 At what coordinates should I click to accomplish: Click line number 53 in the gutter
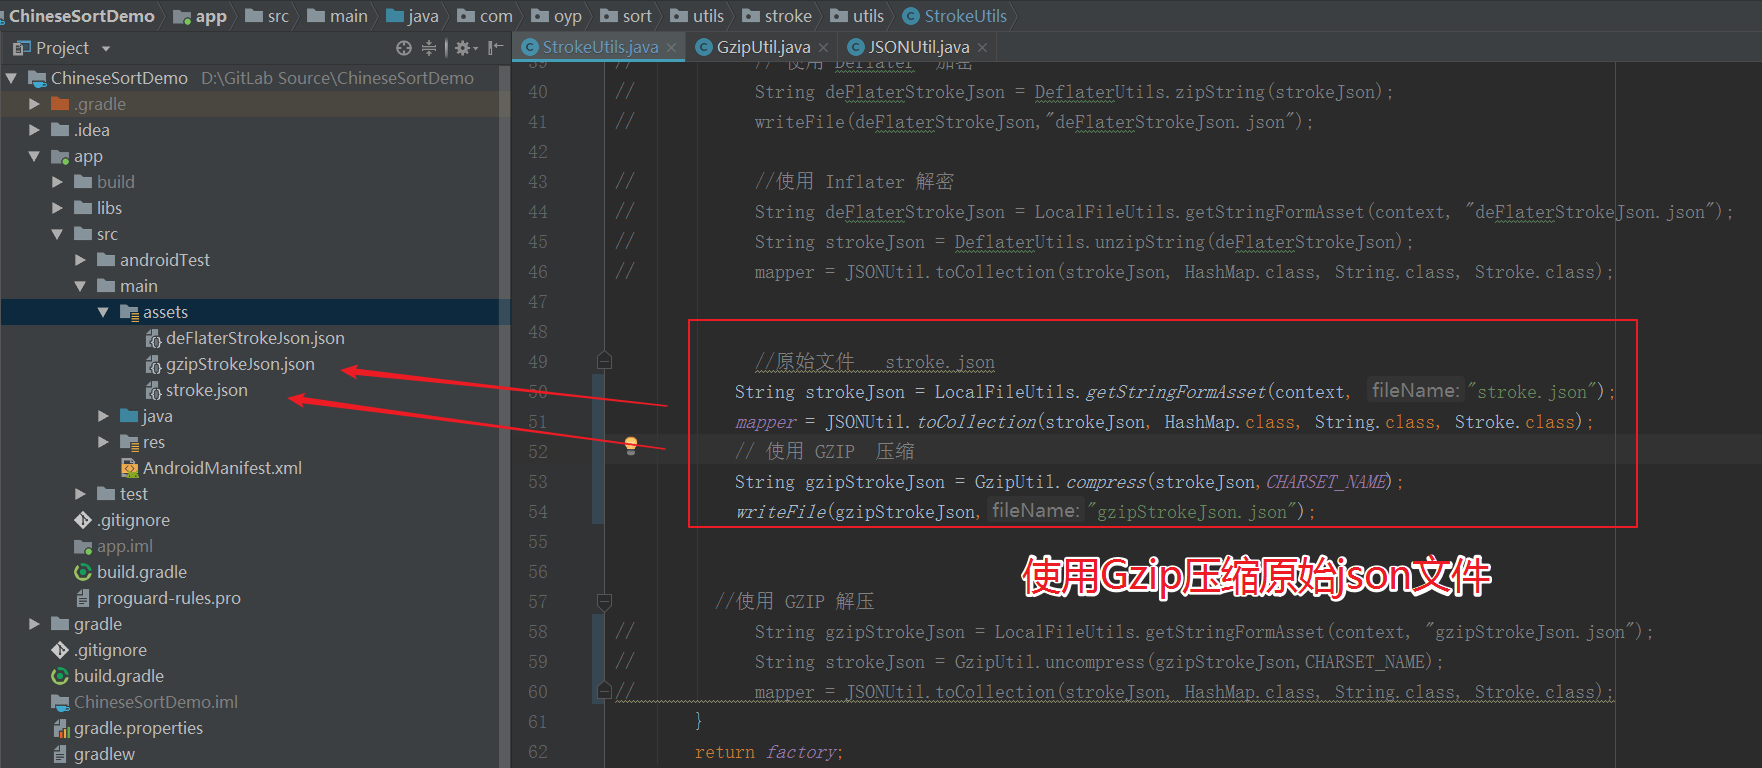click(538, 482)
